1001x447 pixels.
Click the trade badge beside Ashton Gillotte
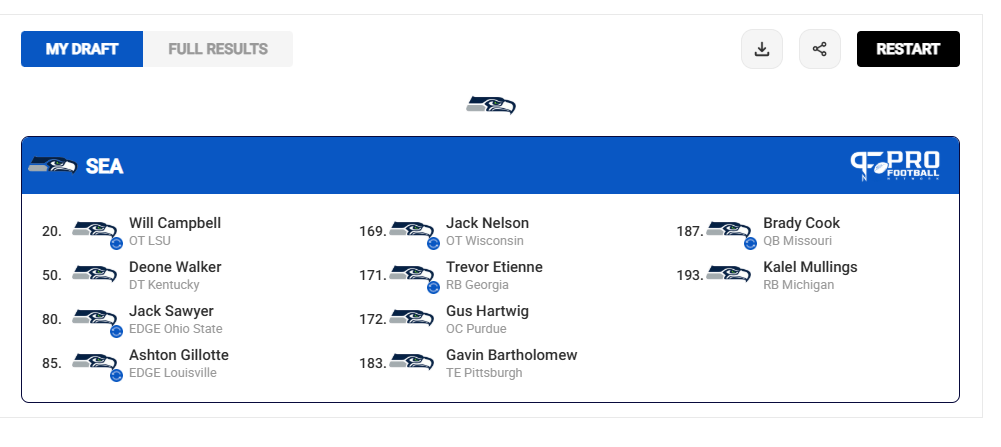(116, 375)
